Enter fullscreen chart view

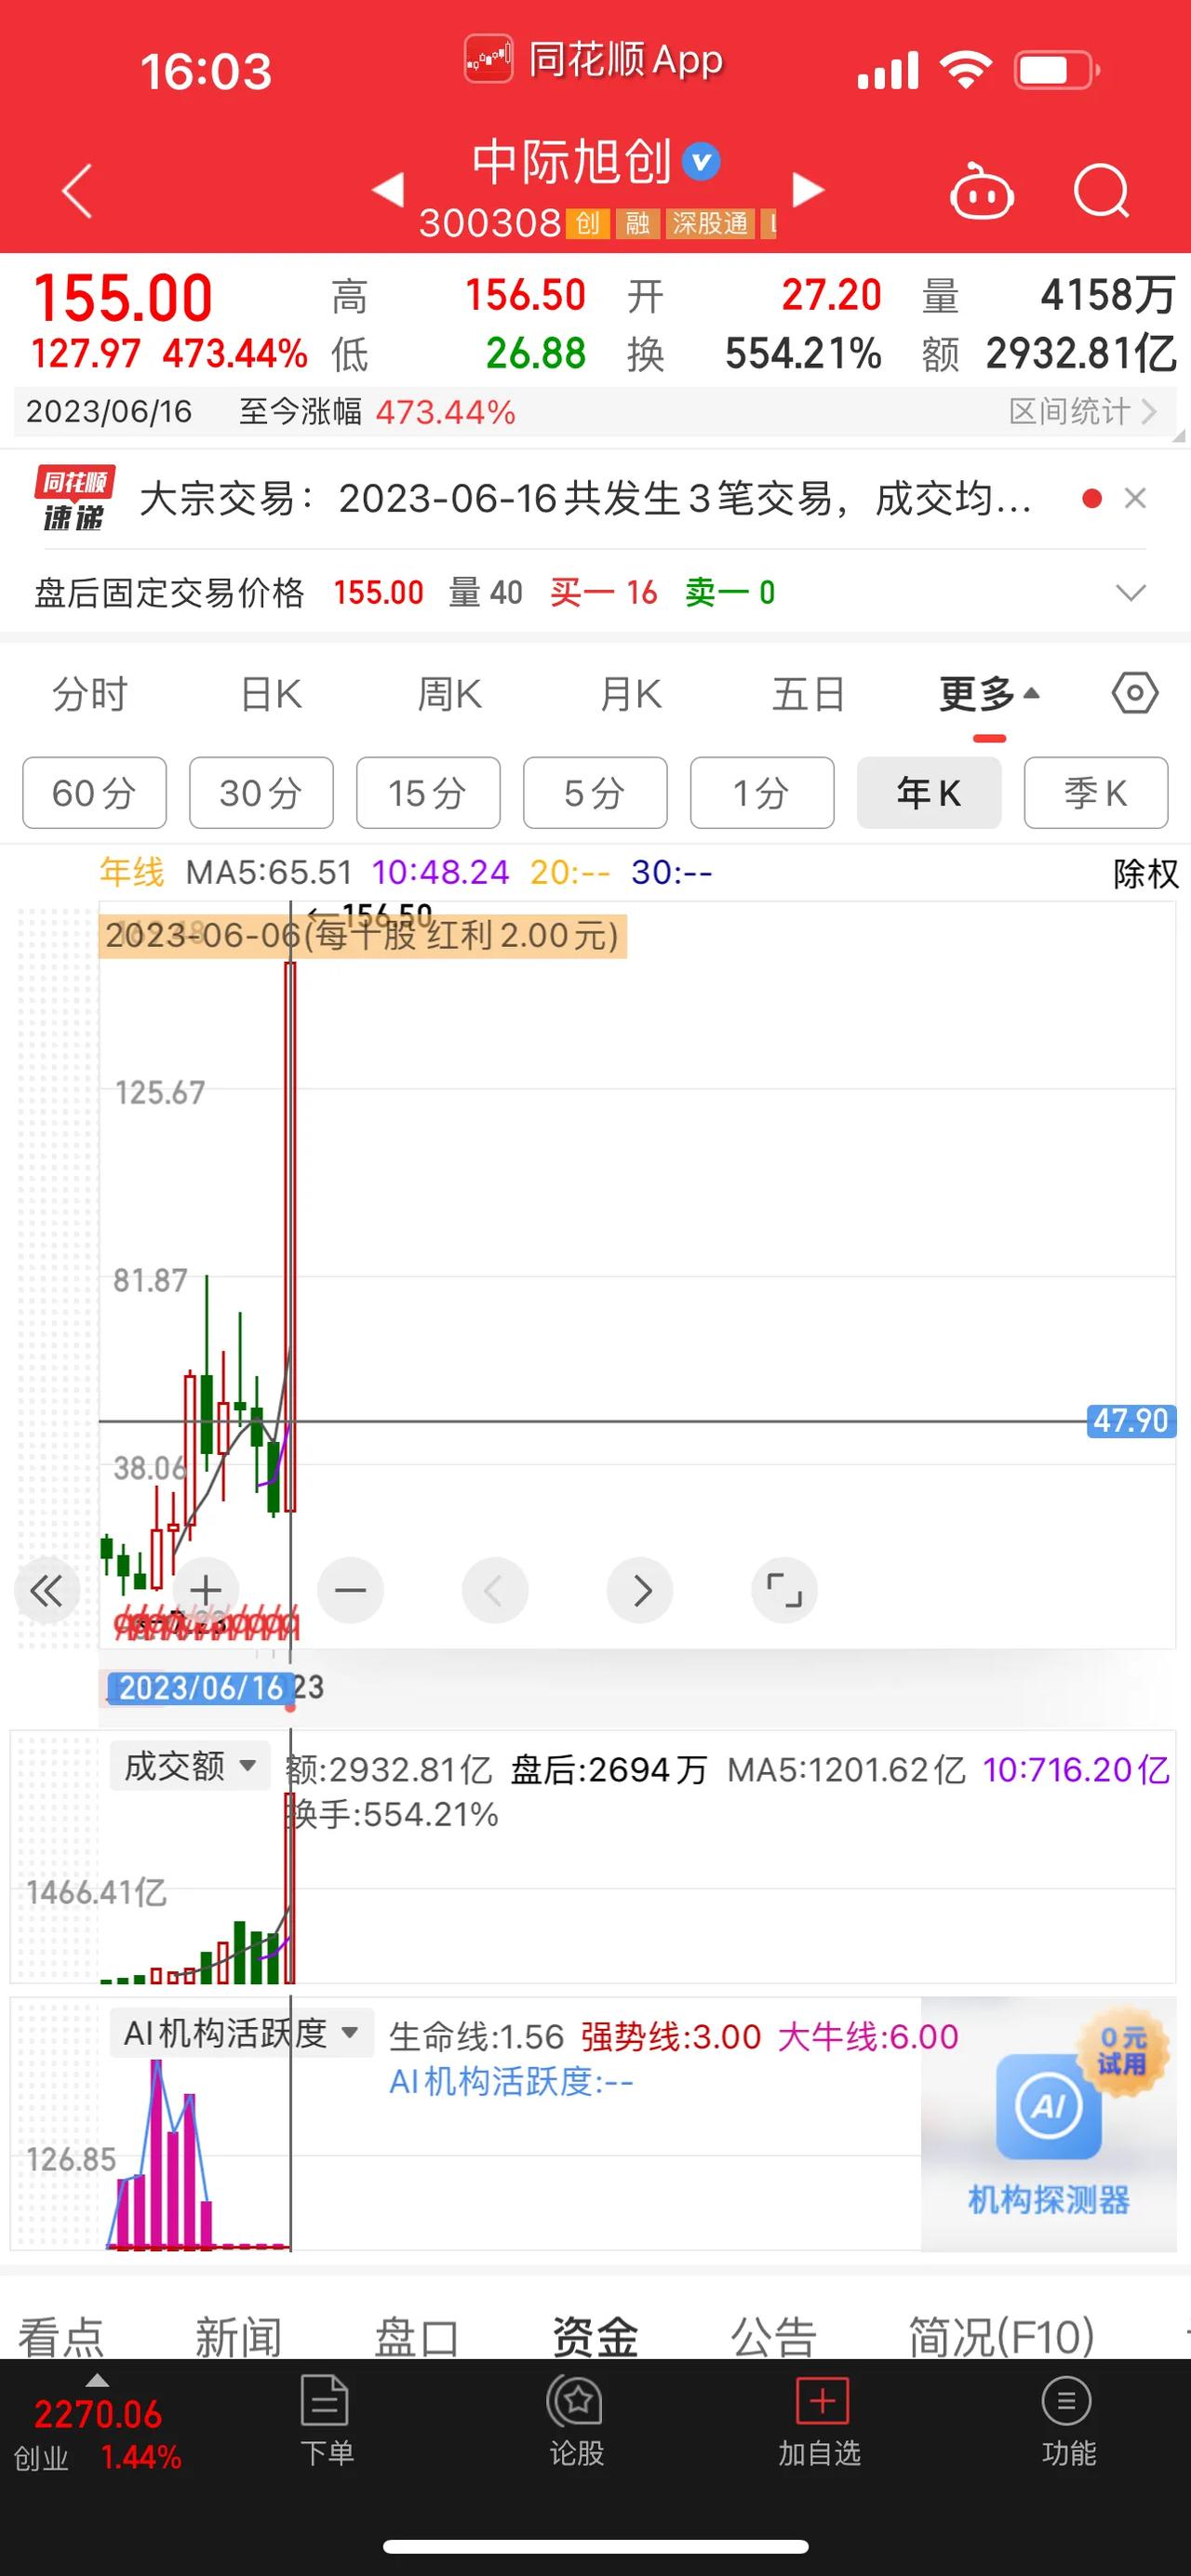784,1590
